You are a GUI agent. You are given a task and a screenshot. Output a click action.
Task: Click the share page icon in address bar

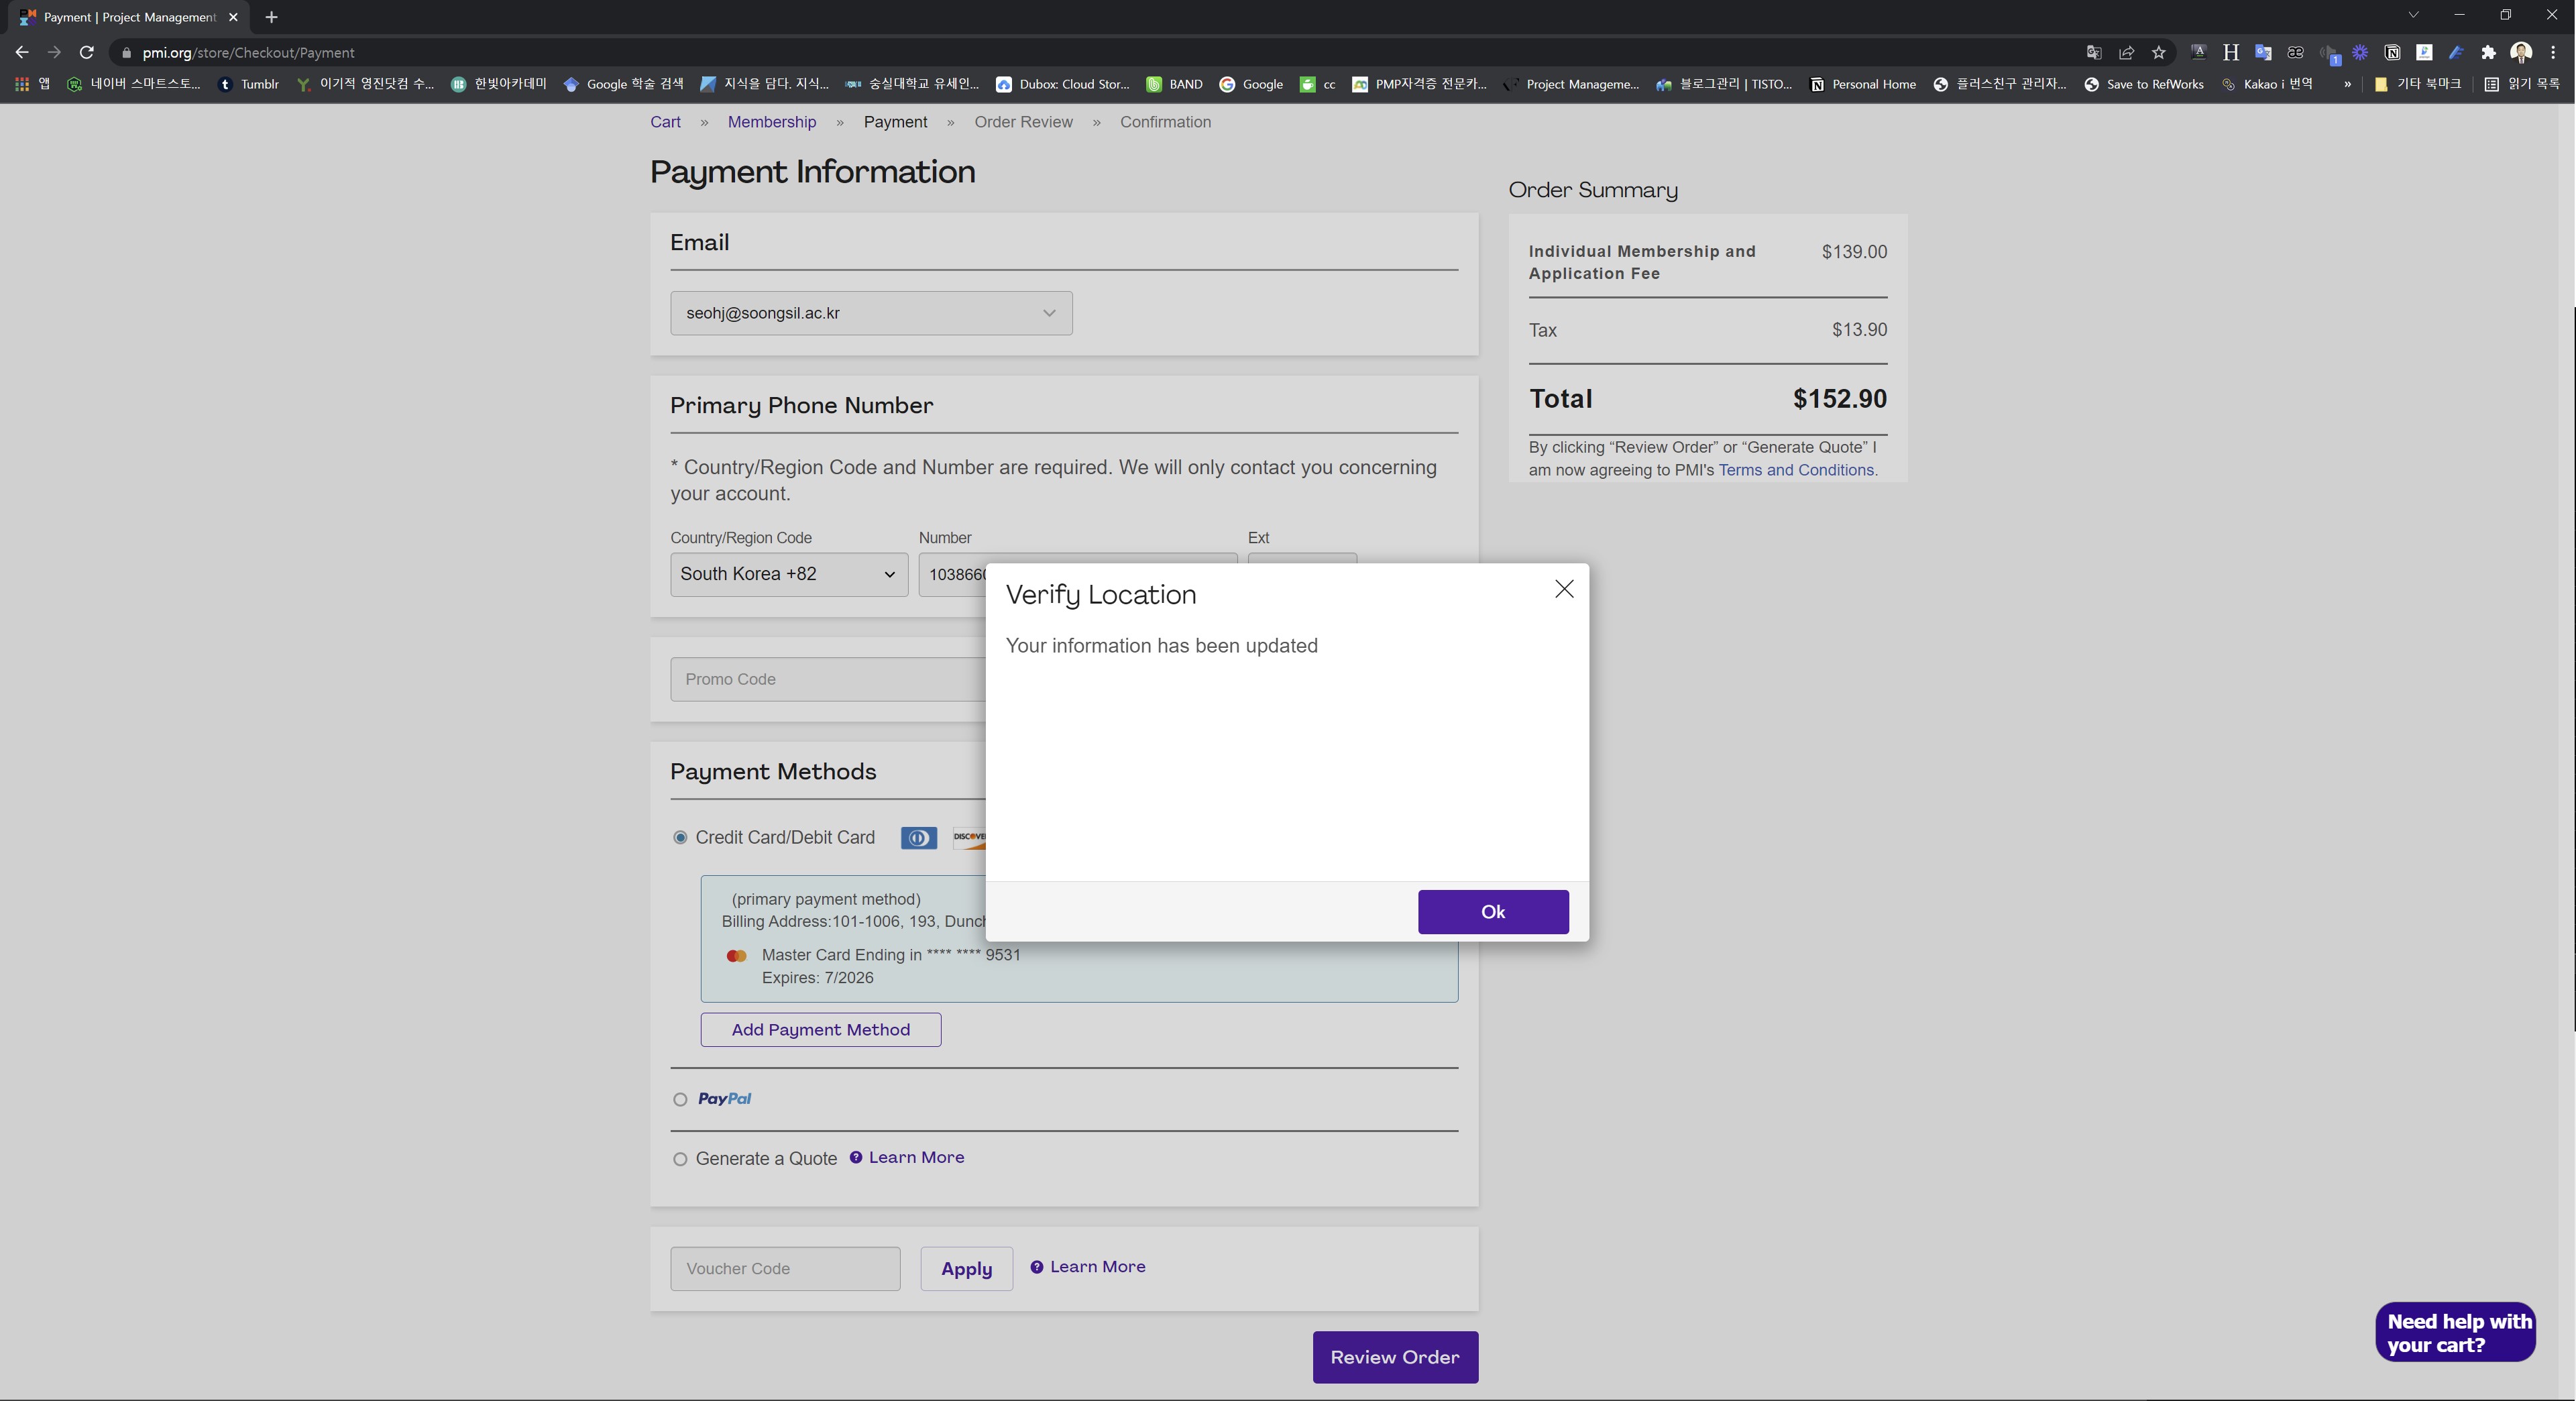point(2126,52)
